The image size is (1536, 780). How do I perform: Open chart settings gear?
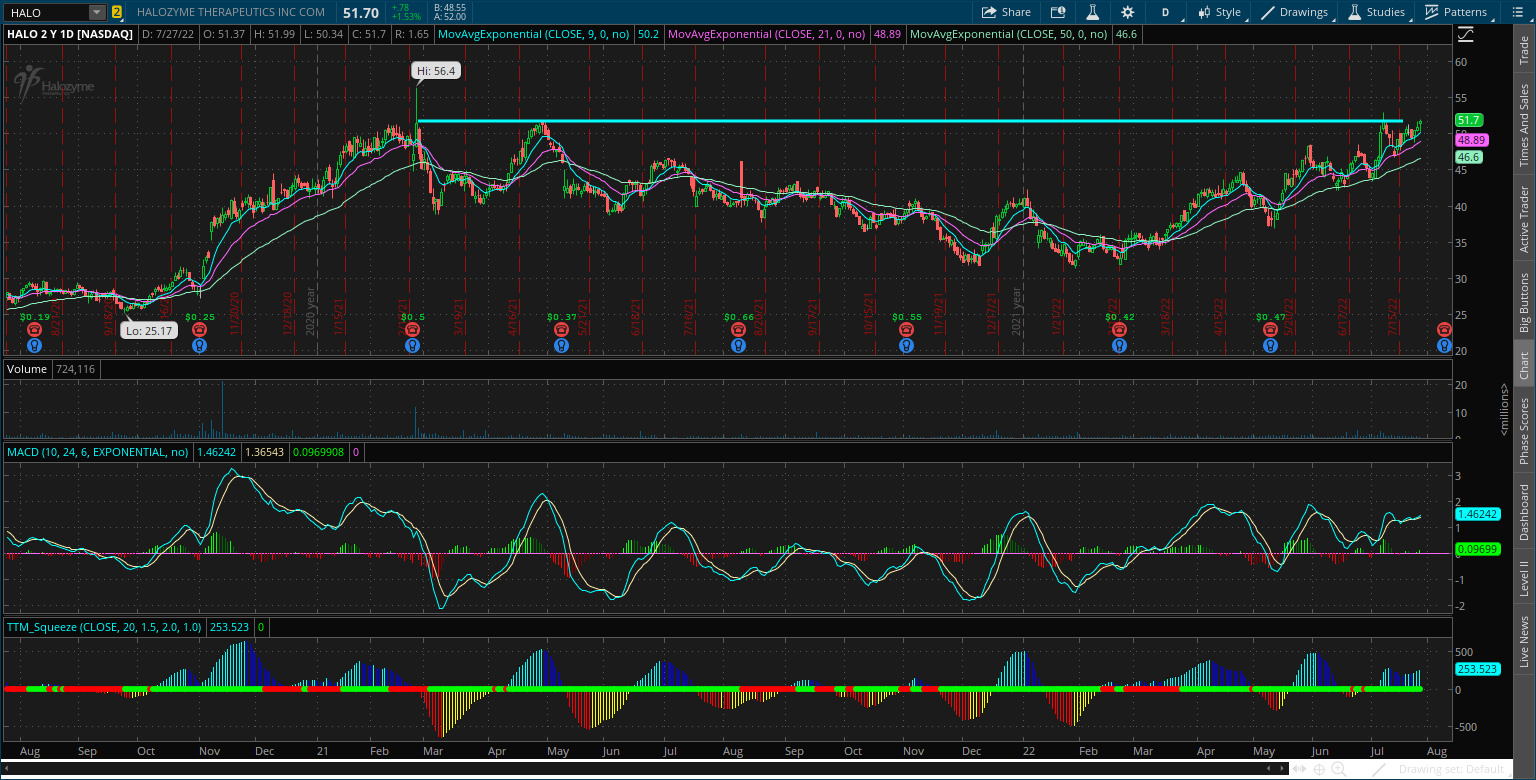click(x=1128, y=12)
